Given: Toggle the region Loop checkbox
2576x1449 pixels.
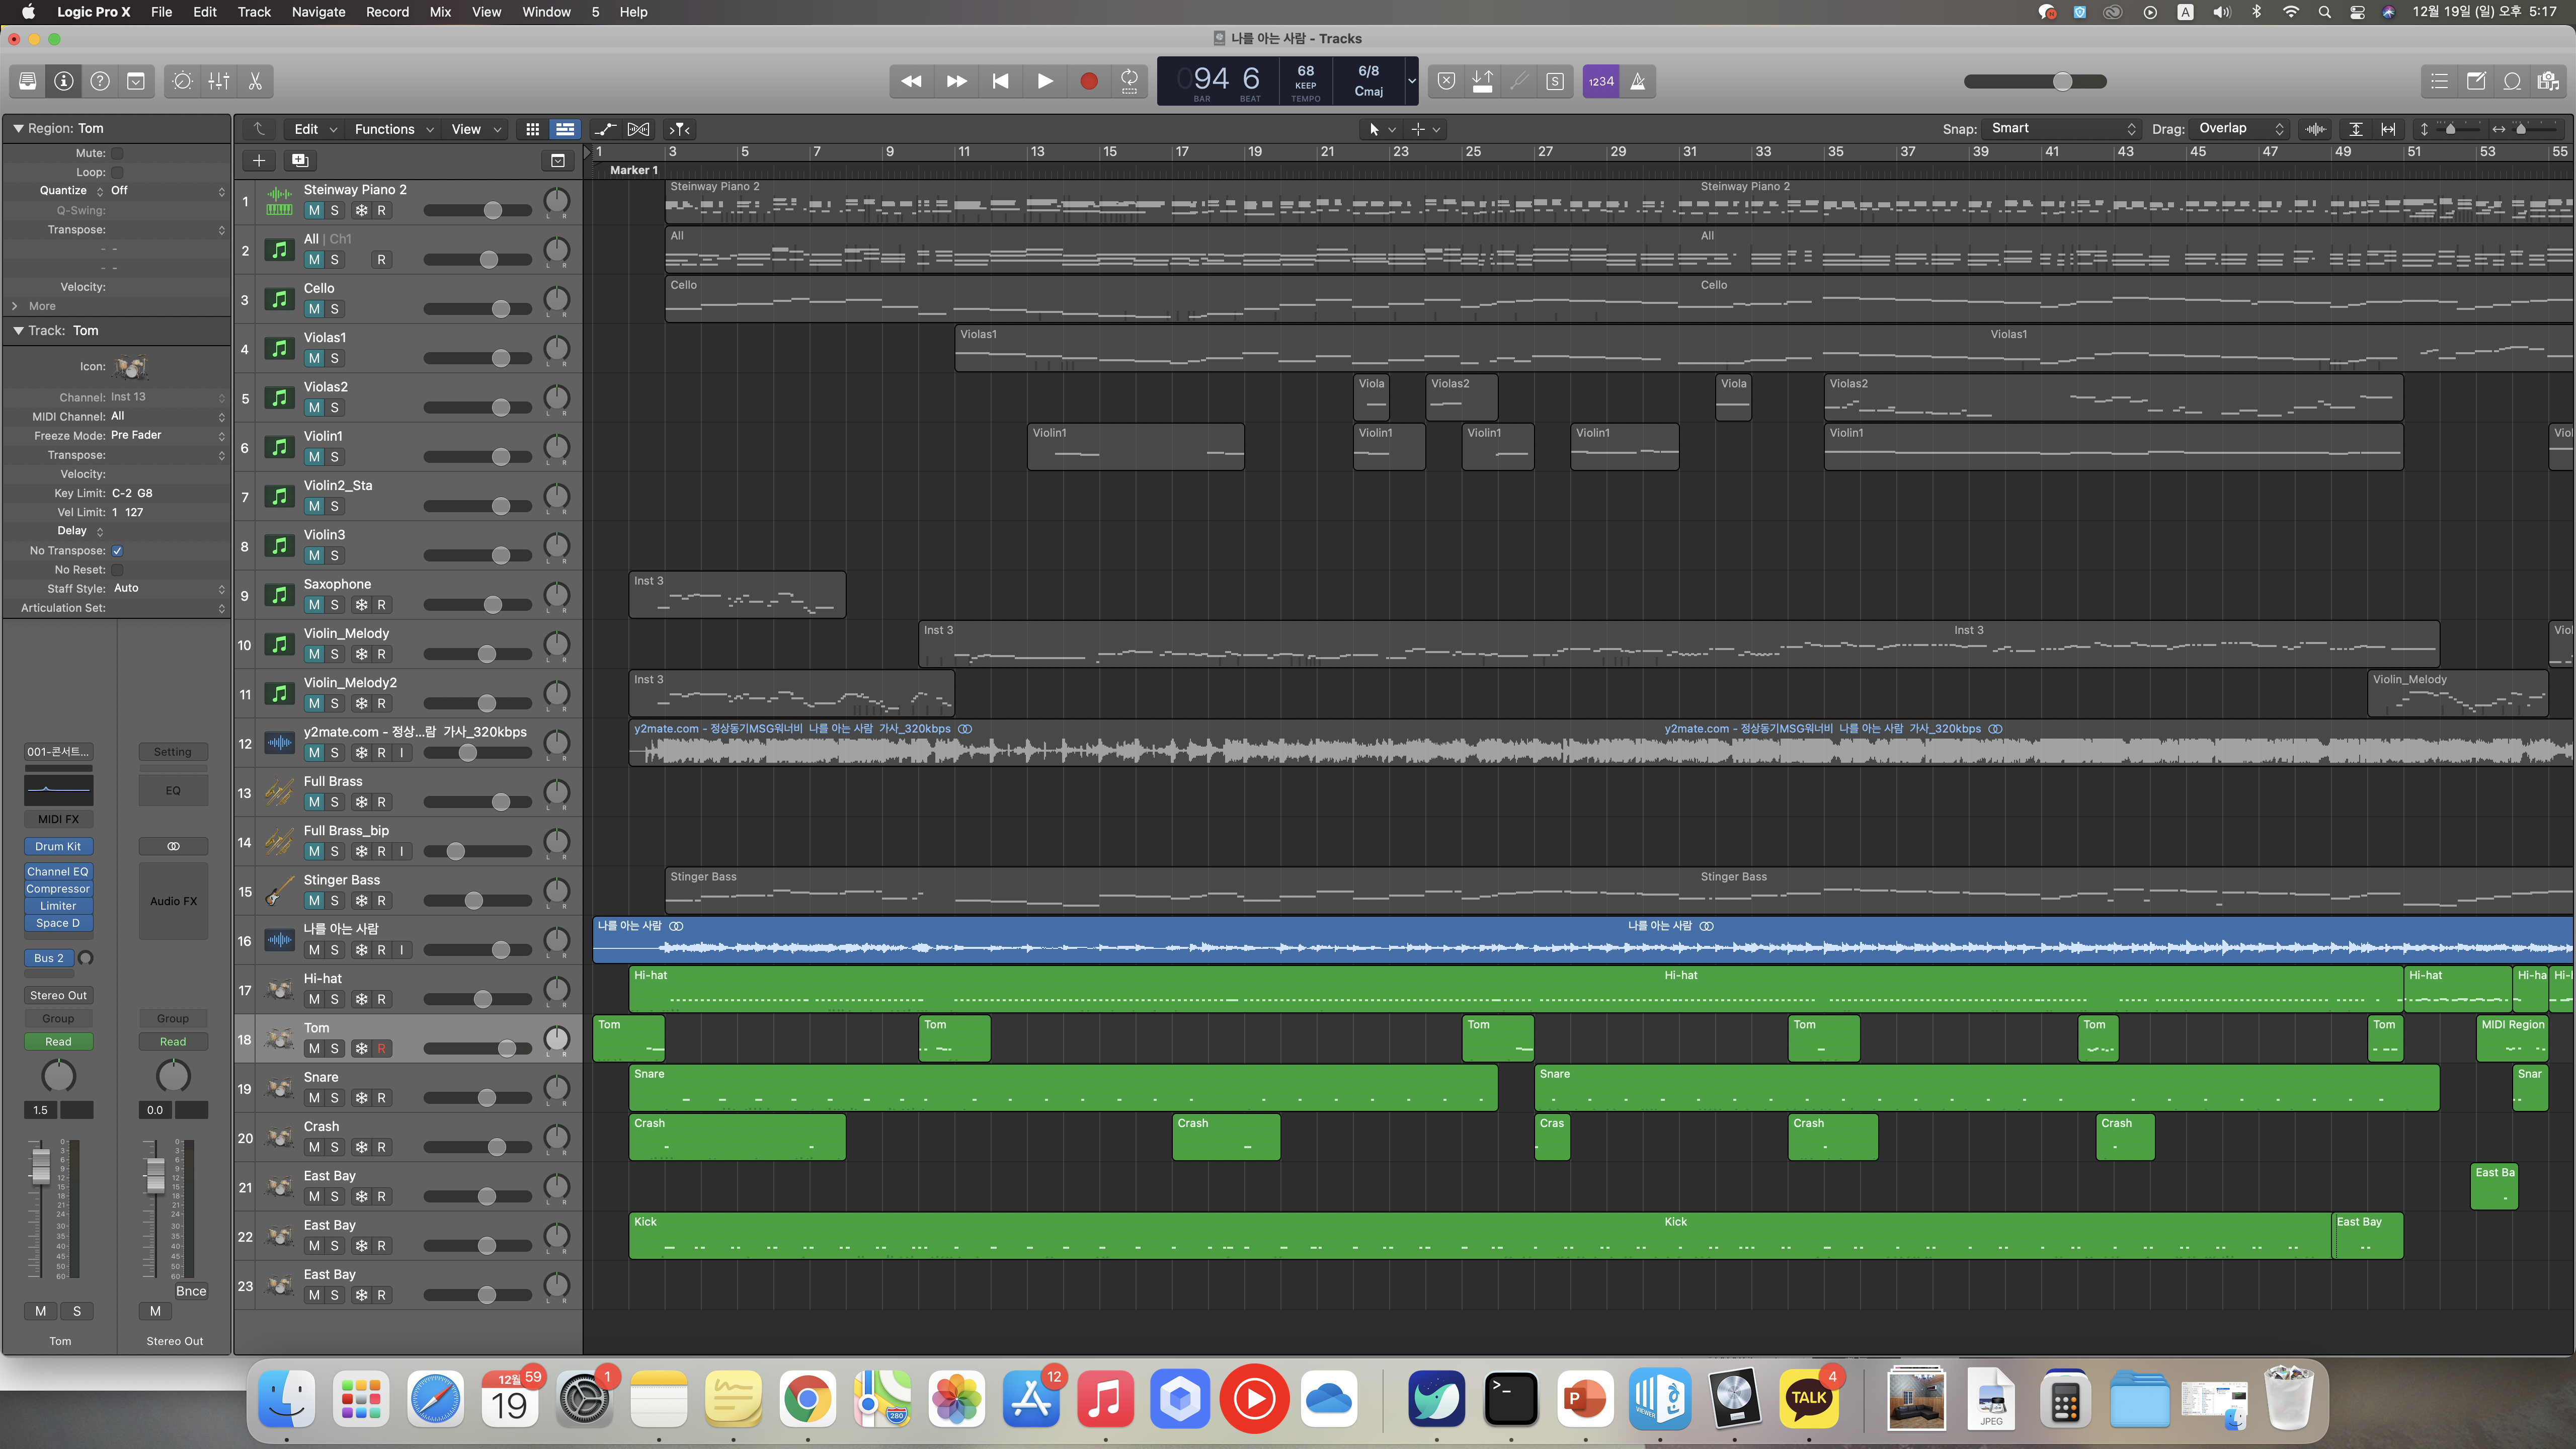Looking at the screenshot, I should (117, 172).
